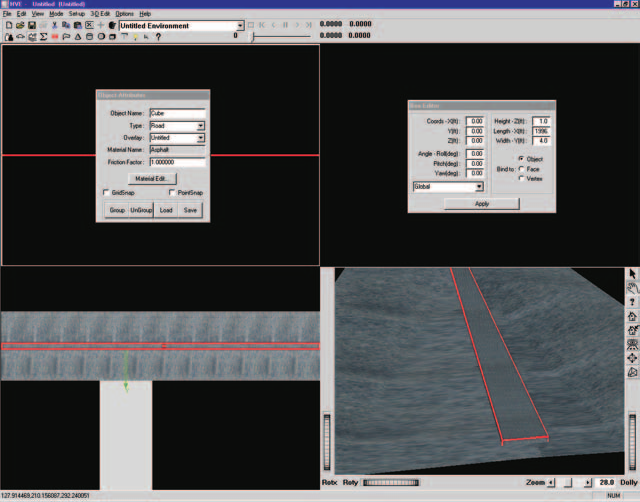
Task: Click the Sigma summation toolbar icon
Action: tap(43, 37)
